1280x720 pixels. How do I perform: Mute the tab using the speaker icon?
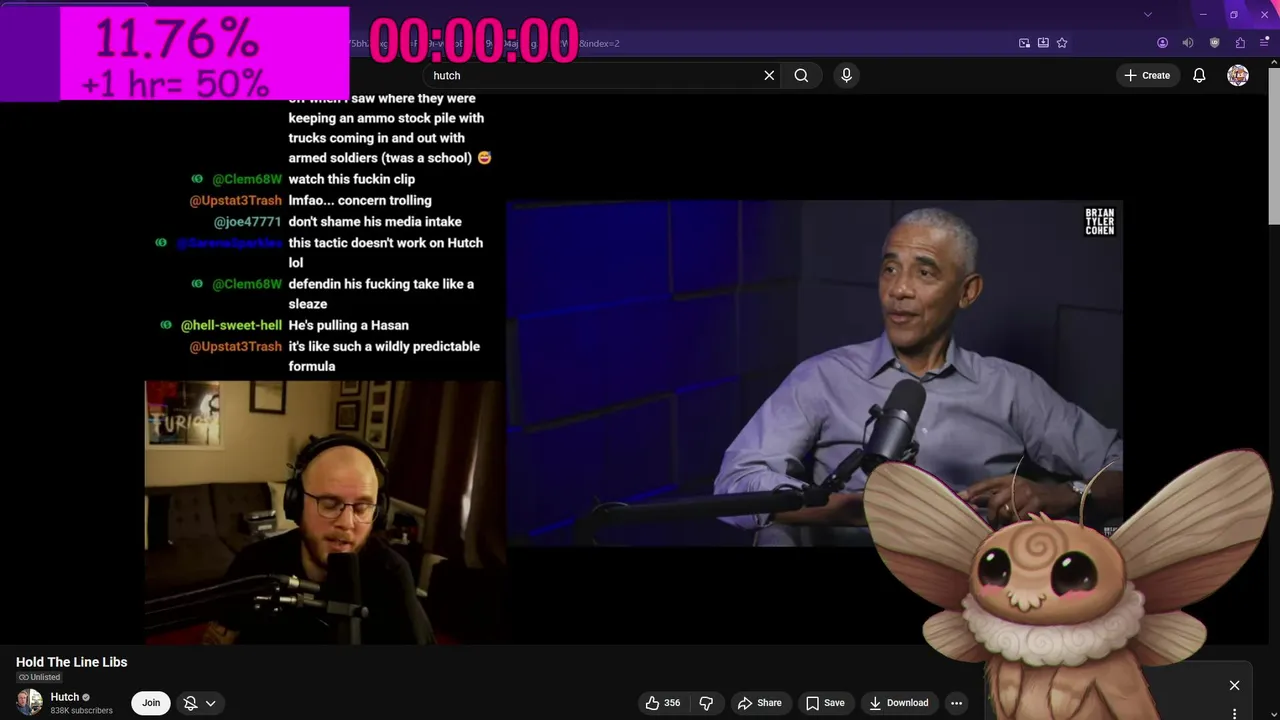(x=1188, y=43)
